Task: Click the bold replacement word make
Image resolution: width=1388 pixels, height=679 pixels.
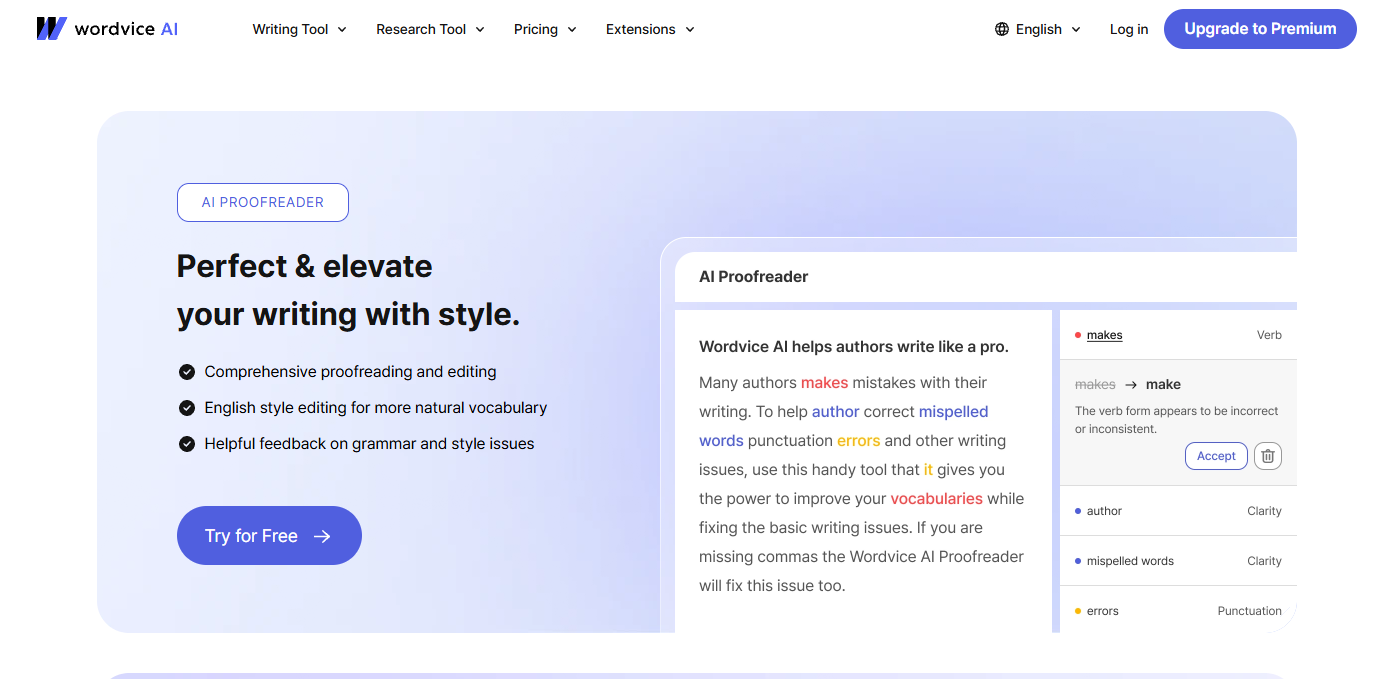Action: point(1163,384)
